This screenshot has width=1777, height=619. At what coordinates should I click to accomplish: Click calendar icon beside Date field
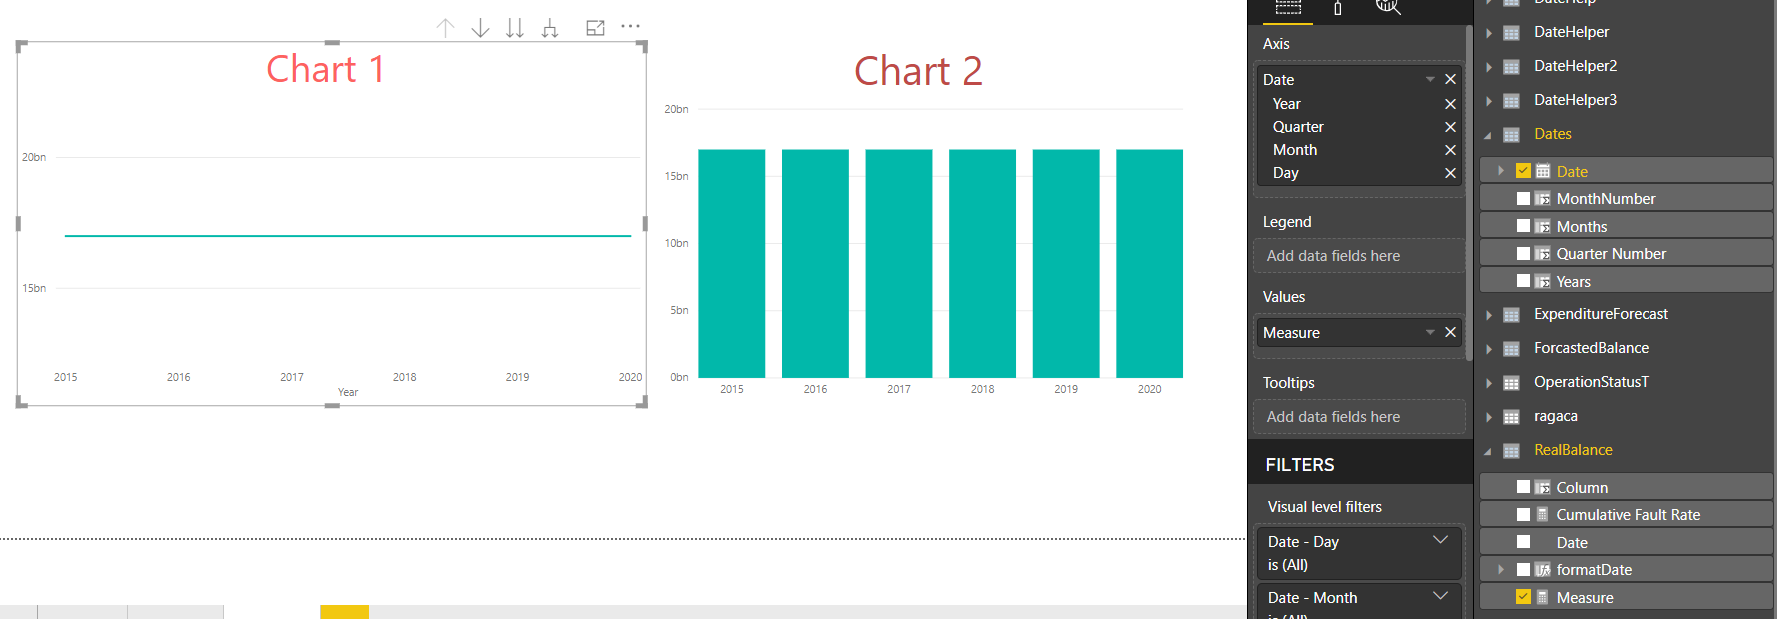point(1543,171)
